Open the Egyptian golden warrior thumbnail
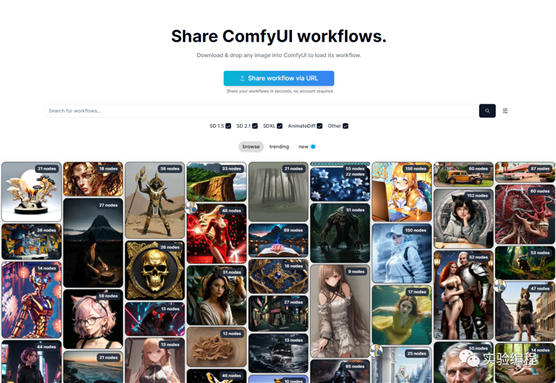The image size is (556, 383). pyautogui.click(x=155, y=200)
